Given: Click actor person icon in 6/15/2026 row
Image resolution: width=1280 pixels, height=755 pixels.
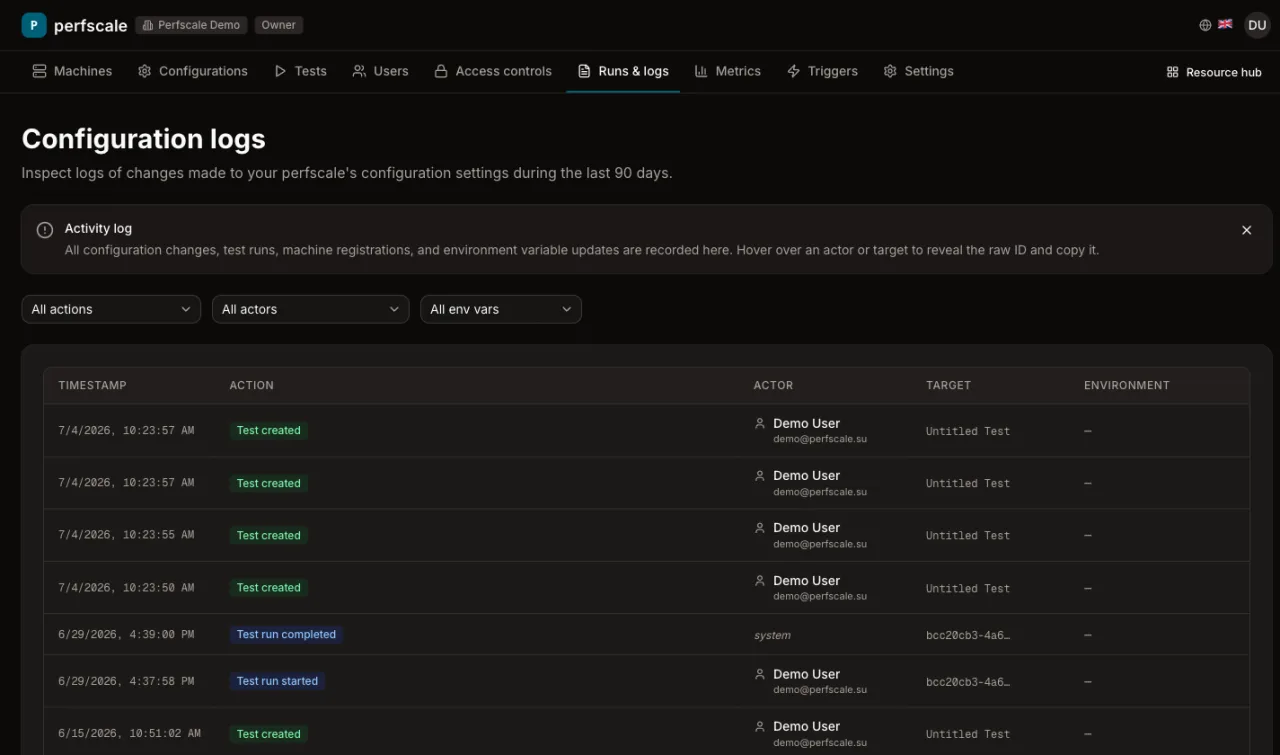Looking at the screenshot, I should pos(760,726).
